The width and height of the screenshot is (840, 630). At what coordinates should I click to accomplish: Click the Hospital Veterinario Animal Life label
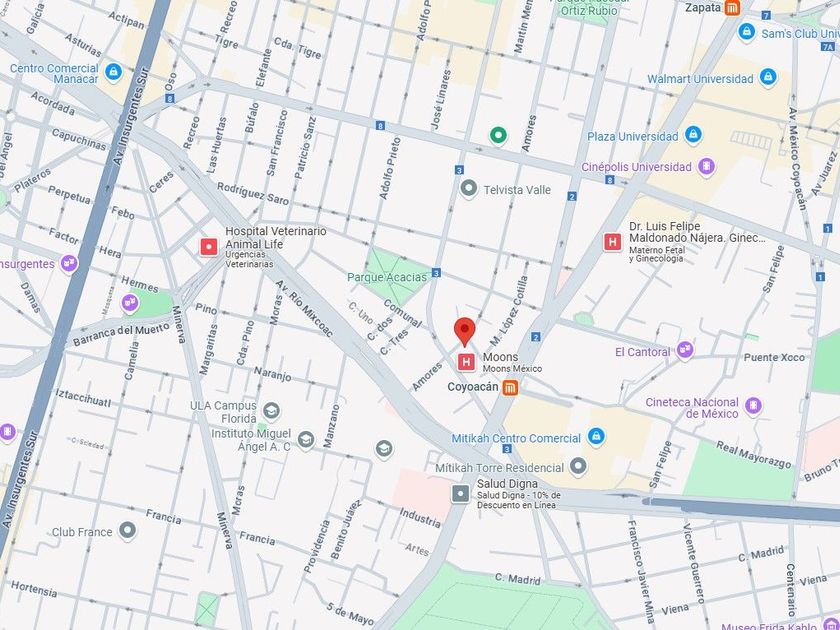tap(275, 238)
